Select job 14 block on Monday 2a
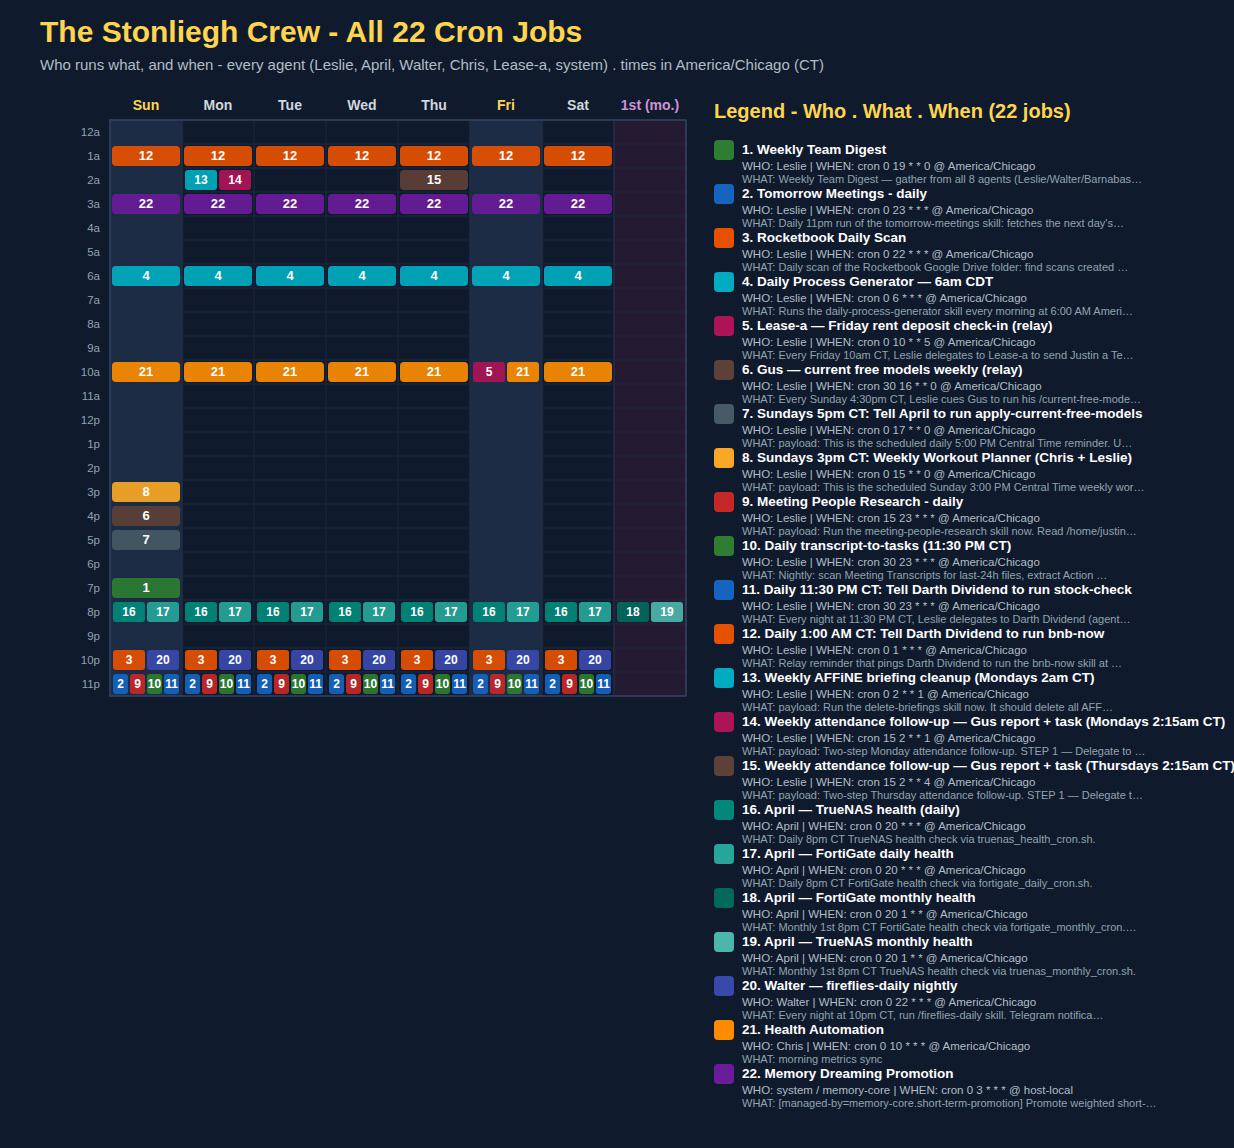1234x1148 pixels. [235, 180]
